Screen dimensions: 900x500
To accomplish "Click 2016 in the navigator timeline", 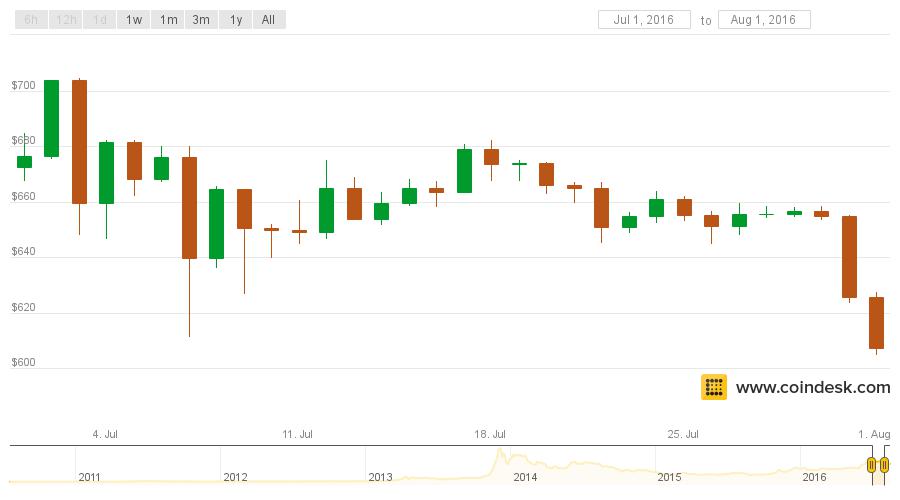I will (814, 477).
